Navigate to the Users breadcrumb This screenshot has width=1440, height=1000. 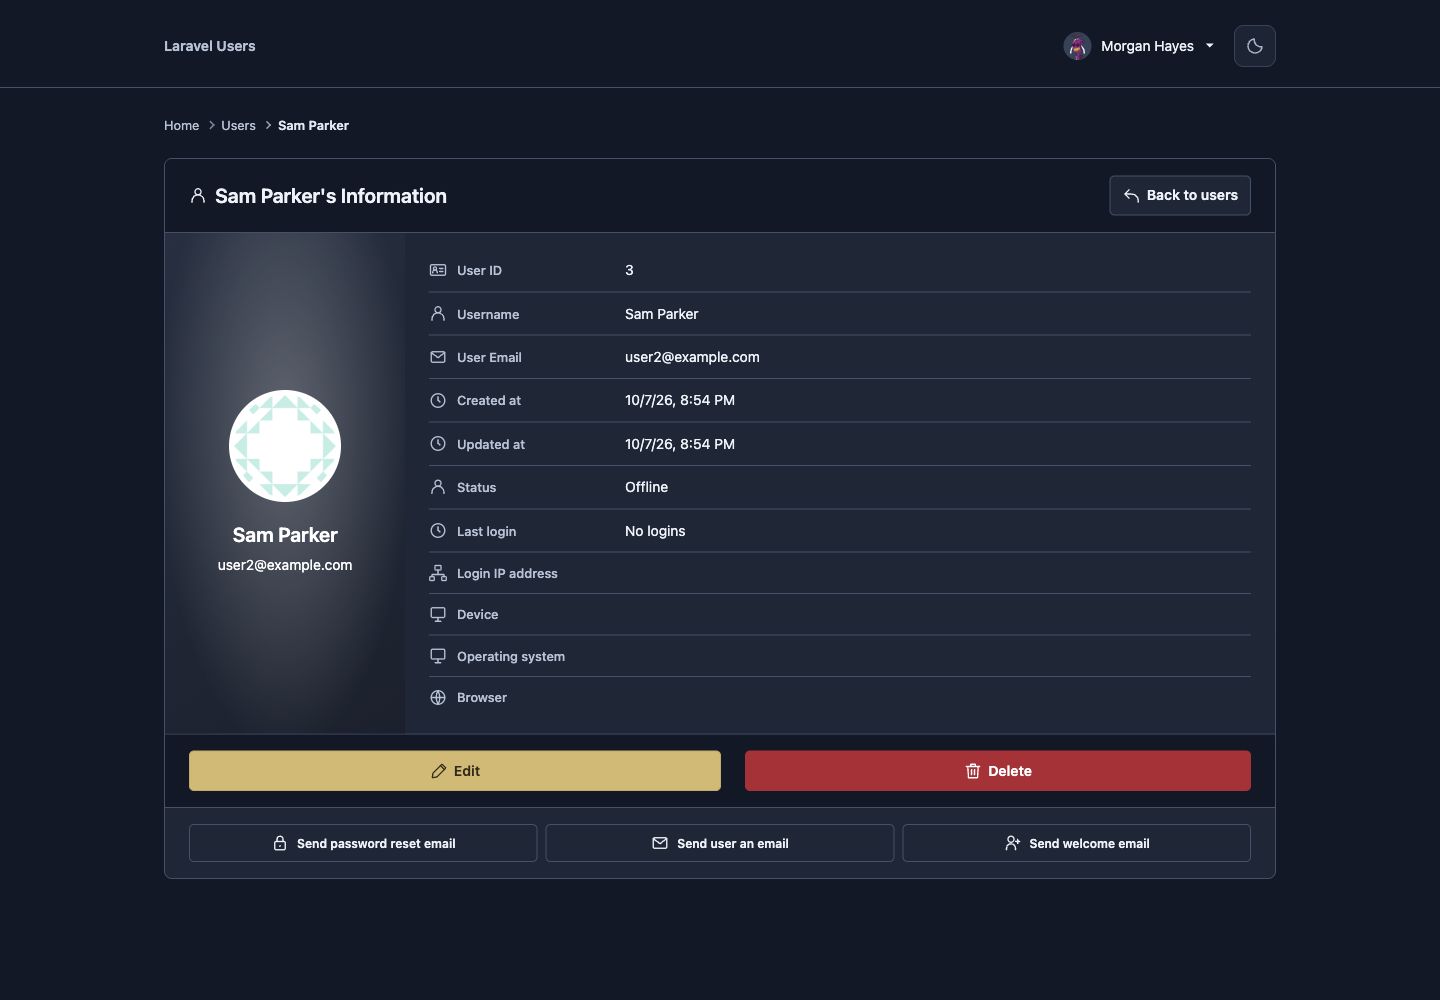pos(238,125)
